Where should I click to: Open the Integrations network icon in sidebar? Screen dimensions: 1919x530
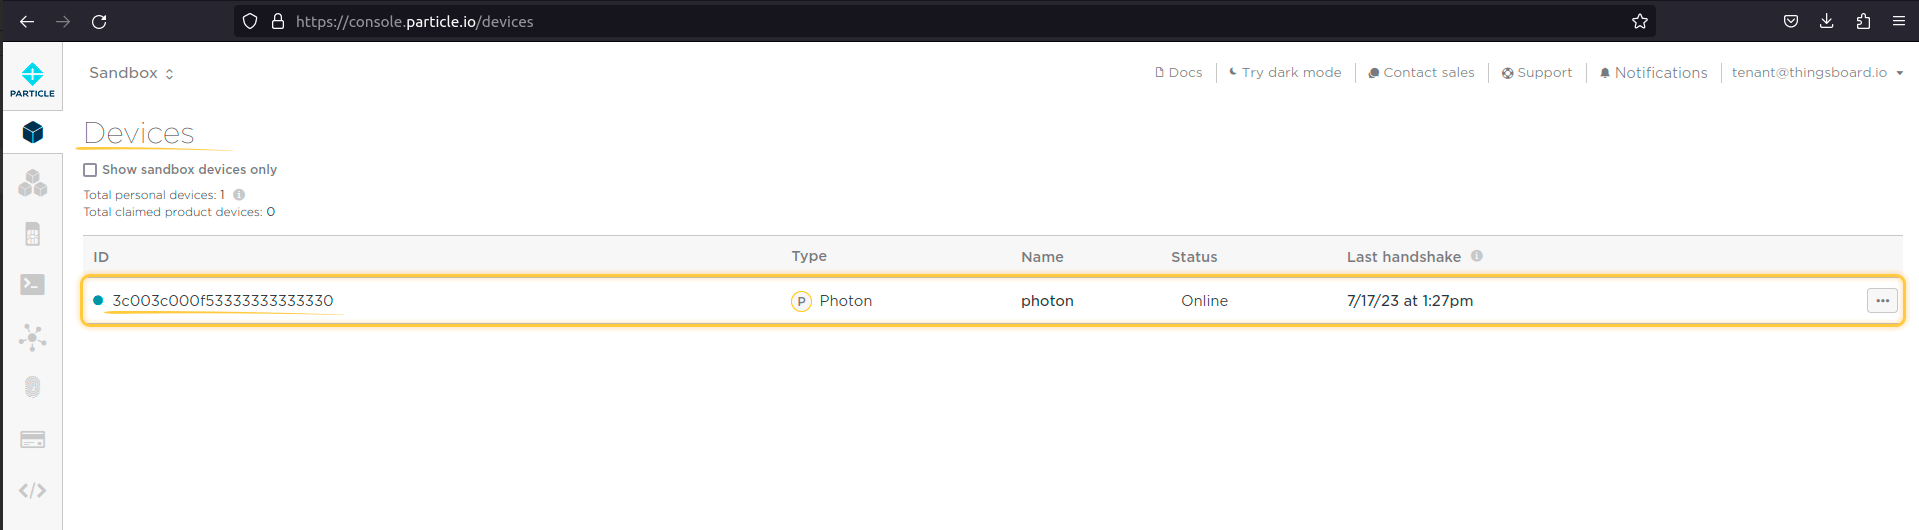pyautogui.click(x=32, y=337)
